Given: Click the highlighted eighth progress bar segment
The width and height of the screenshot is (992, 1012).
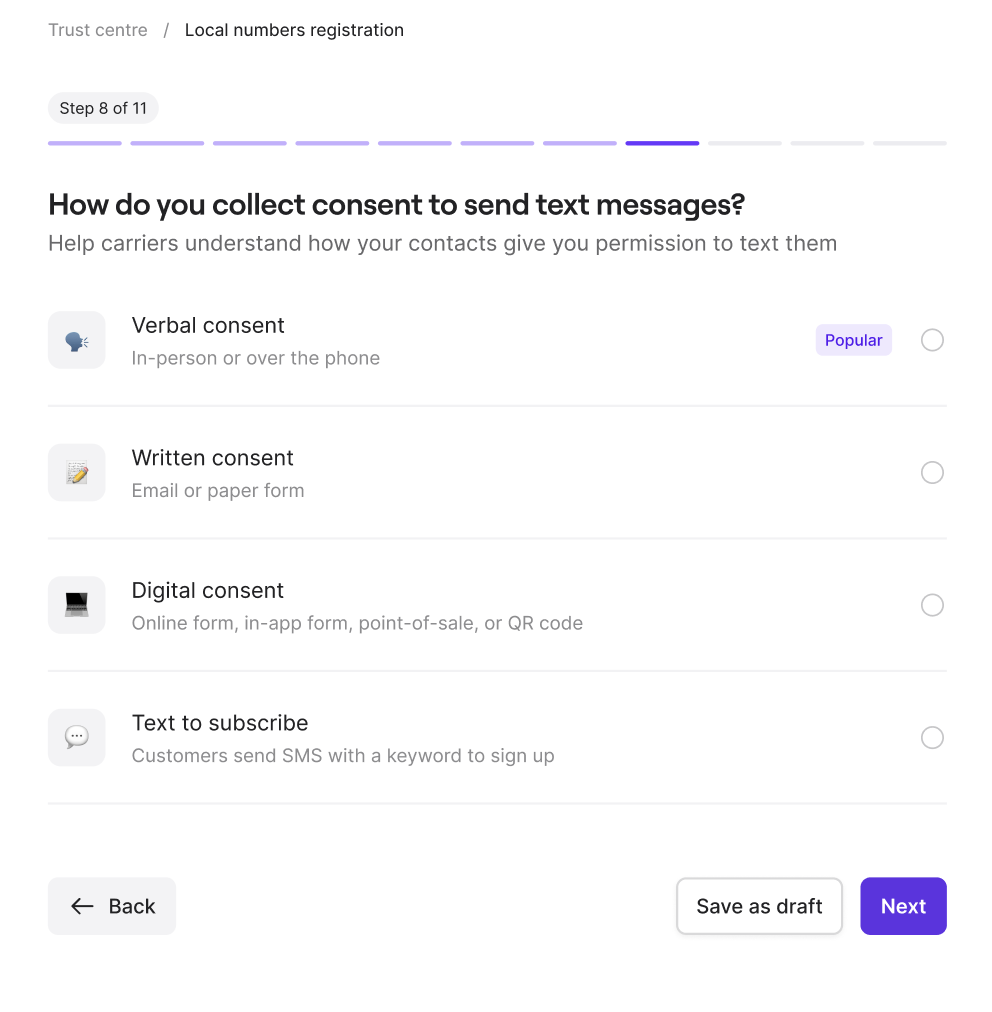Looking at the screenshot, I should tap(662, 143).
